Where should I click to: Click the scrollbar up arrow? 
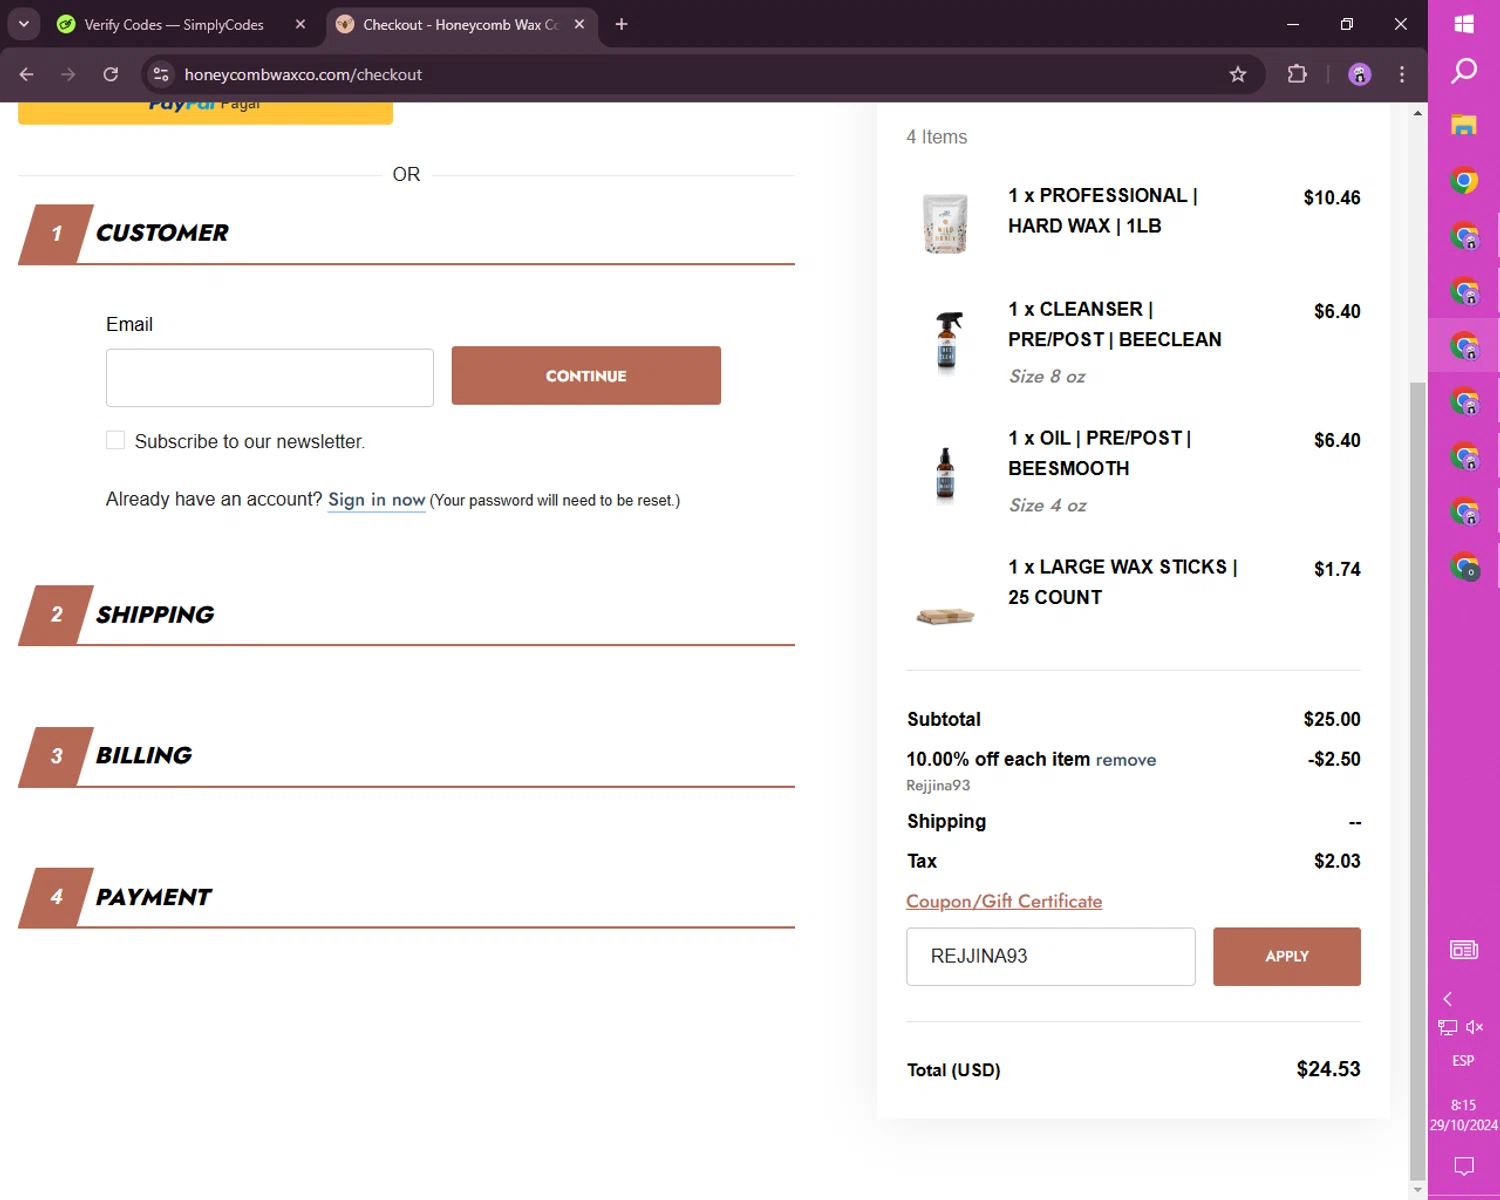[x=1418, y=113]
